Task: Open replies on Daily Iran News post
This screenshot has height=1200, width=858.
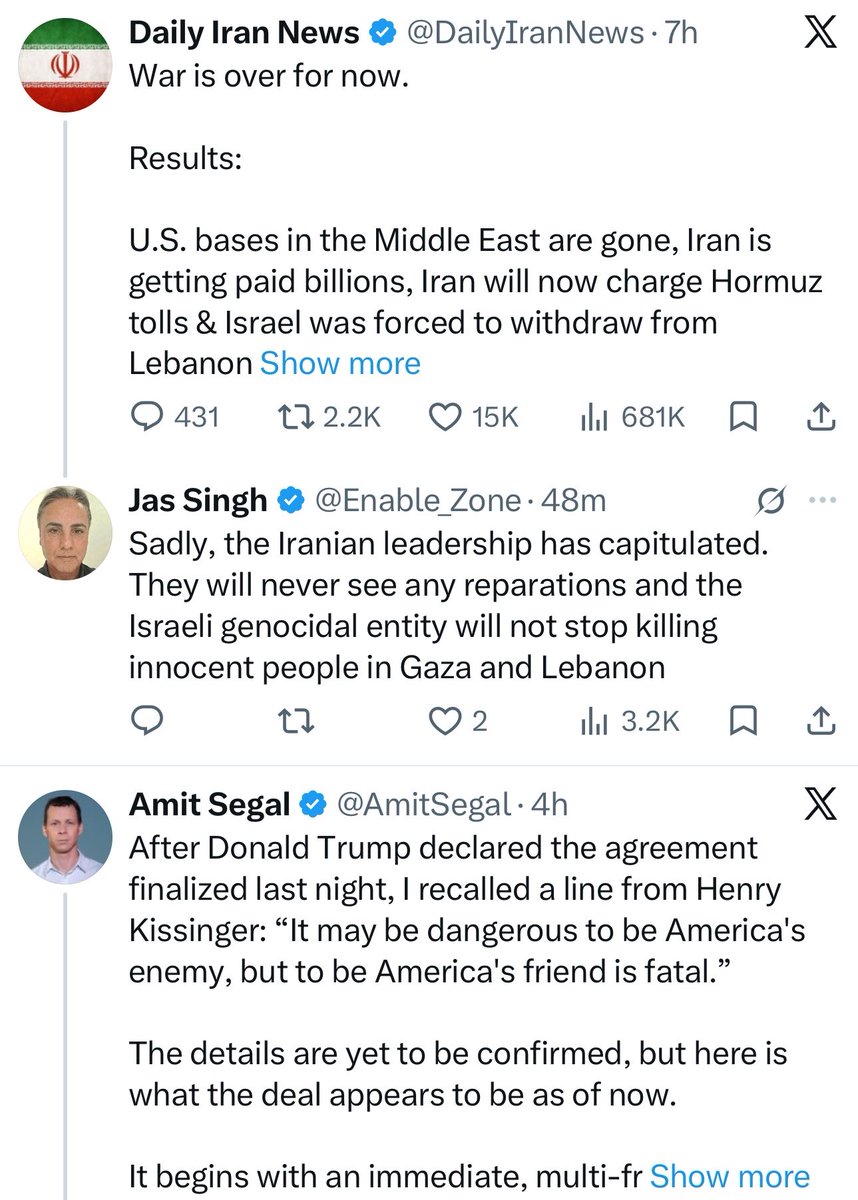Action: 175,417
